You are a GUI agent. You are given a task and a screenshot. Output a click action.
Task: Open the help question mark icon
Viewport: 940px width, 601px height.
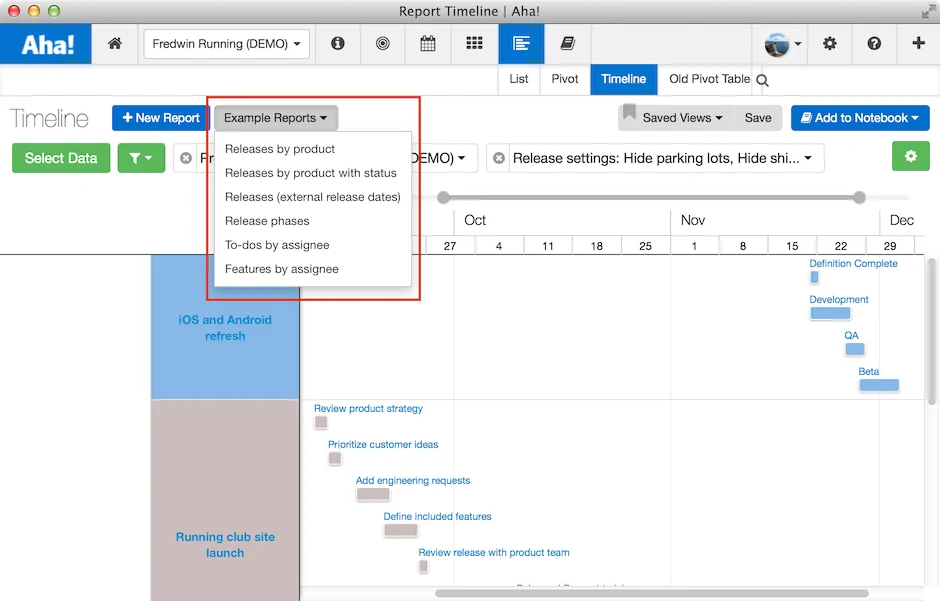point(874,43)
